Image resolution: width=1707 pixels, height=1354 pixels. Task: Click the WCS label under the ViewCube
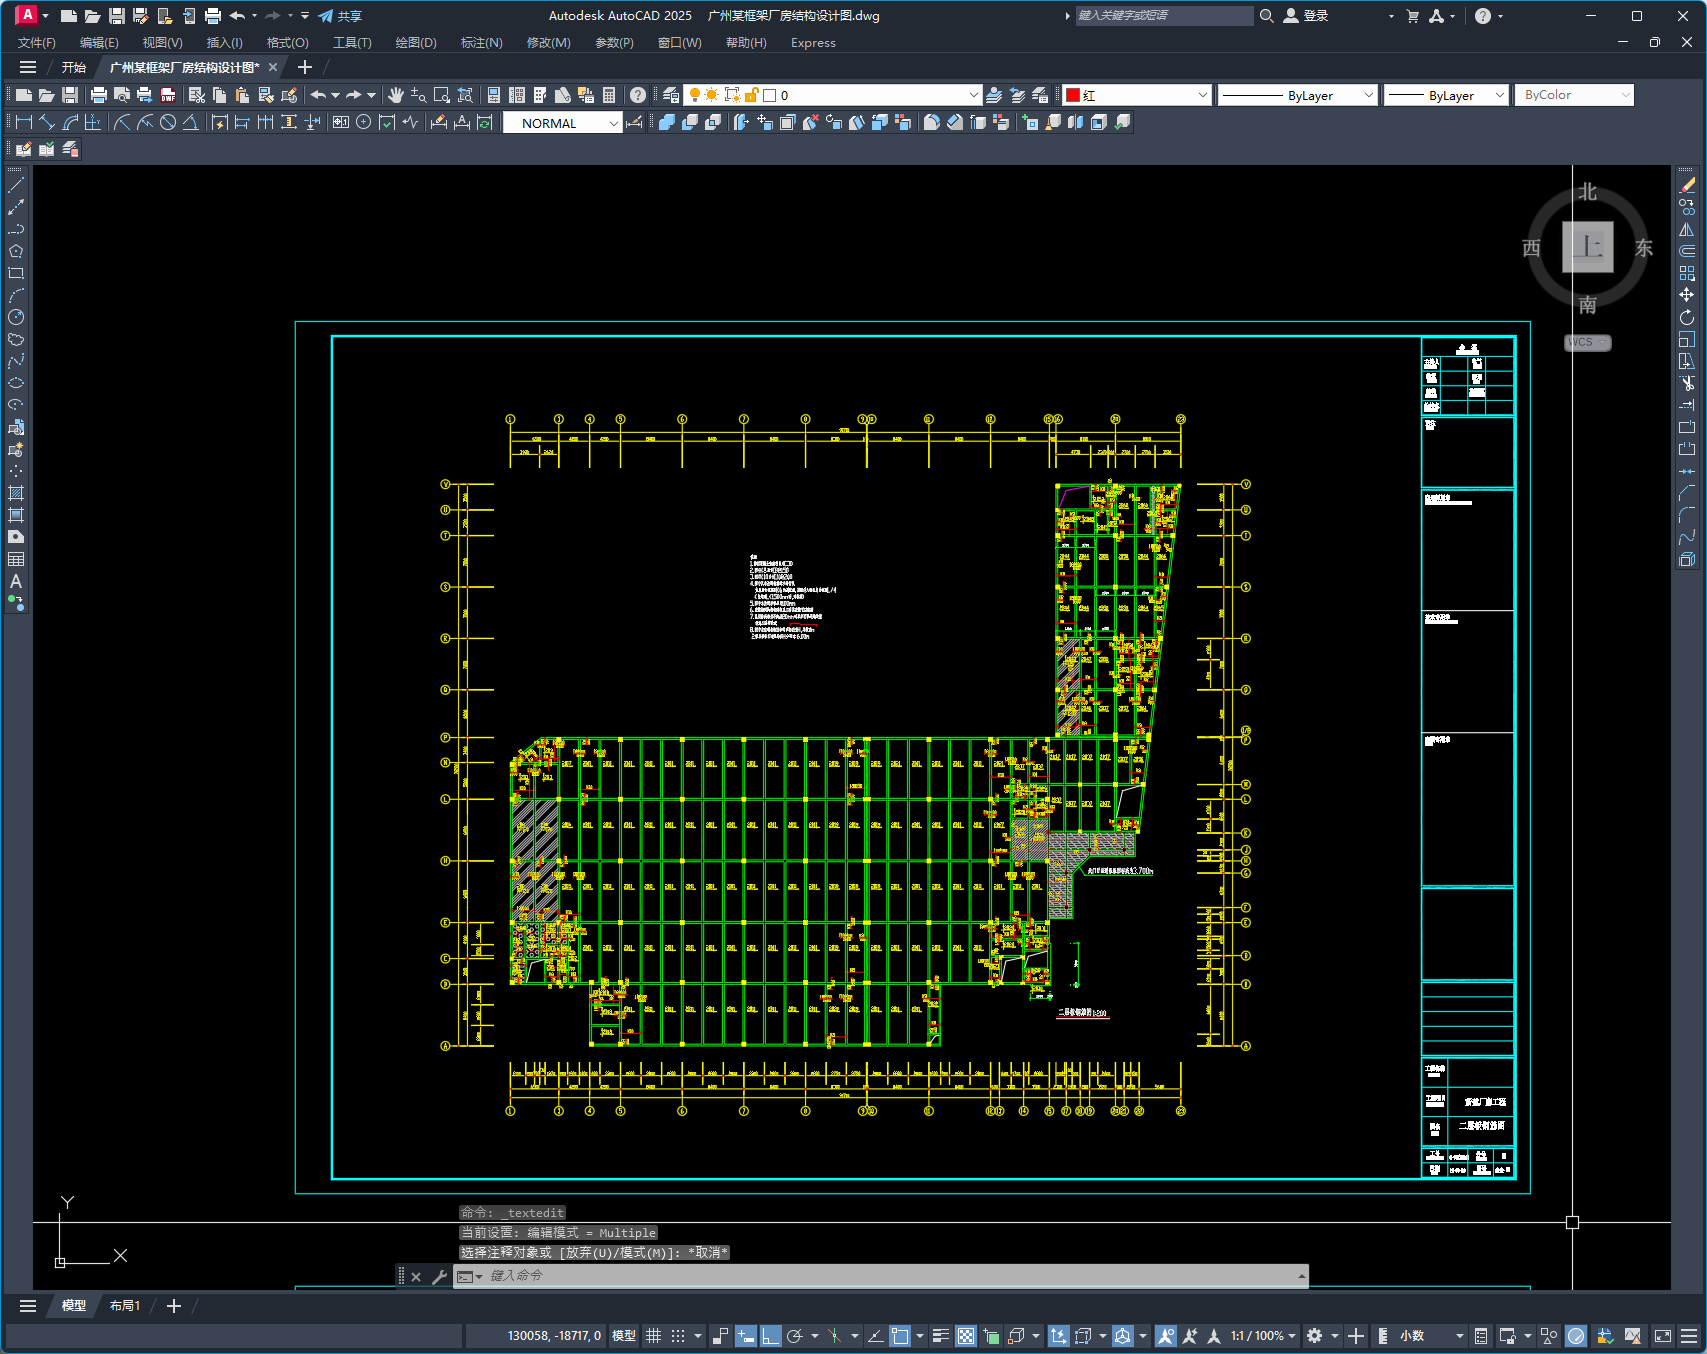(x=1587, y=342)
